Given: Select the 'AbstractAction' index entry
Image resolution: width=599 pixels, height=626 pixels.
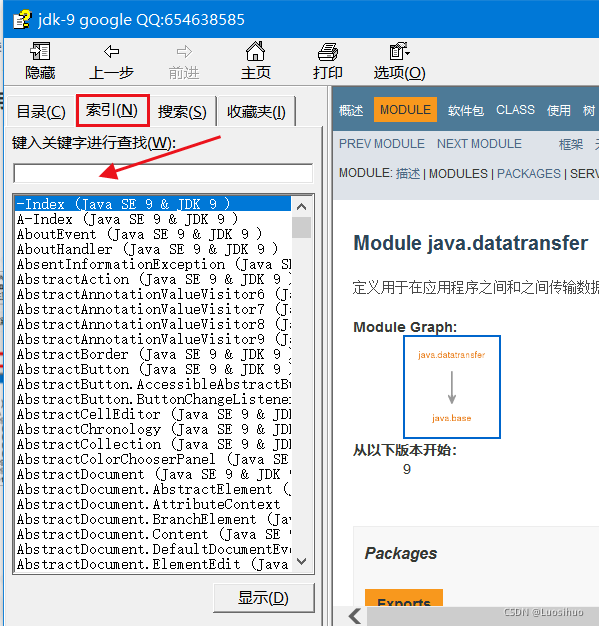Looking at the screenshot, I should coord(153,279).
